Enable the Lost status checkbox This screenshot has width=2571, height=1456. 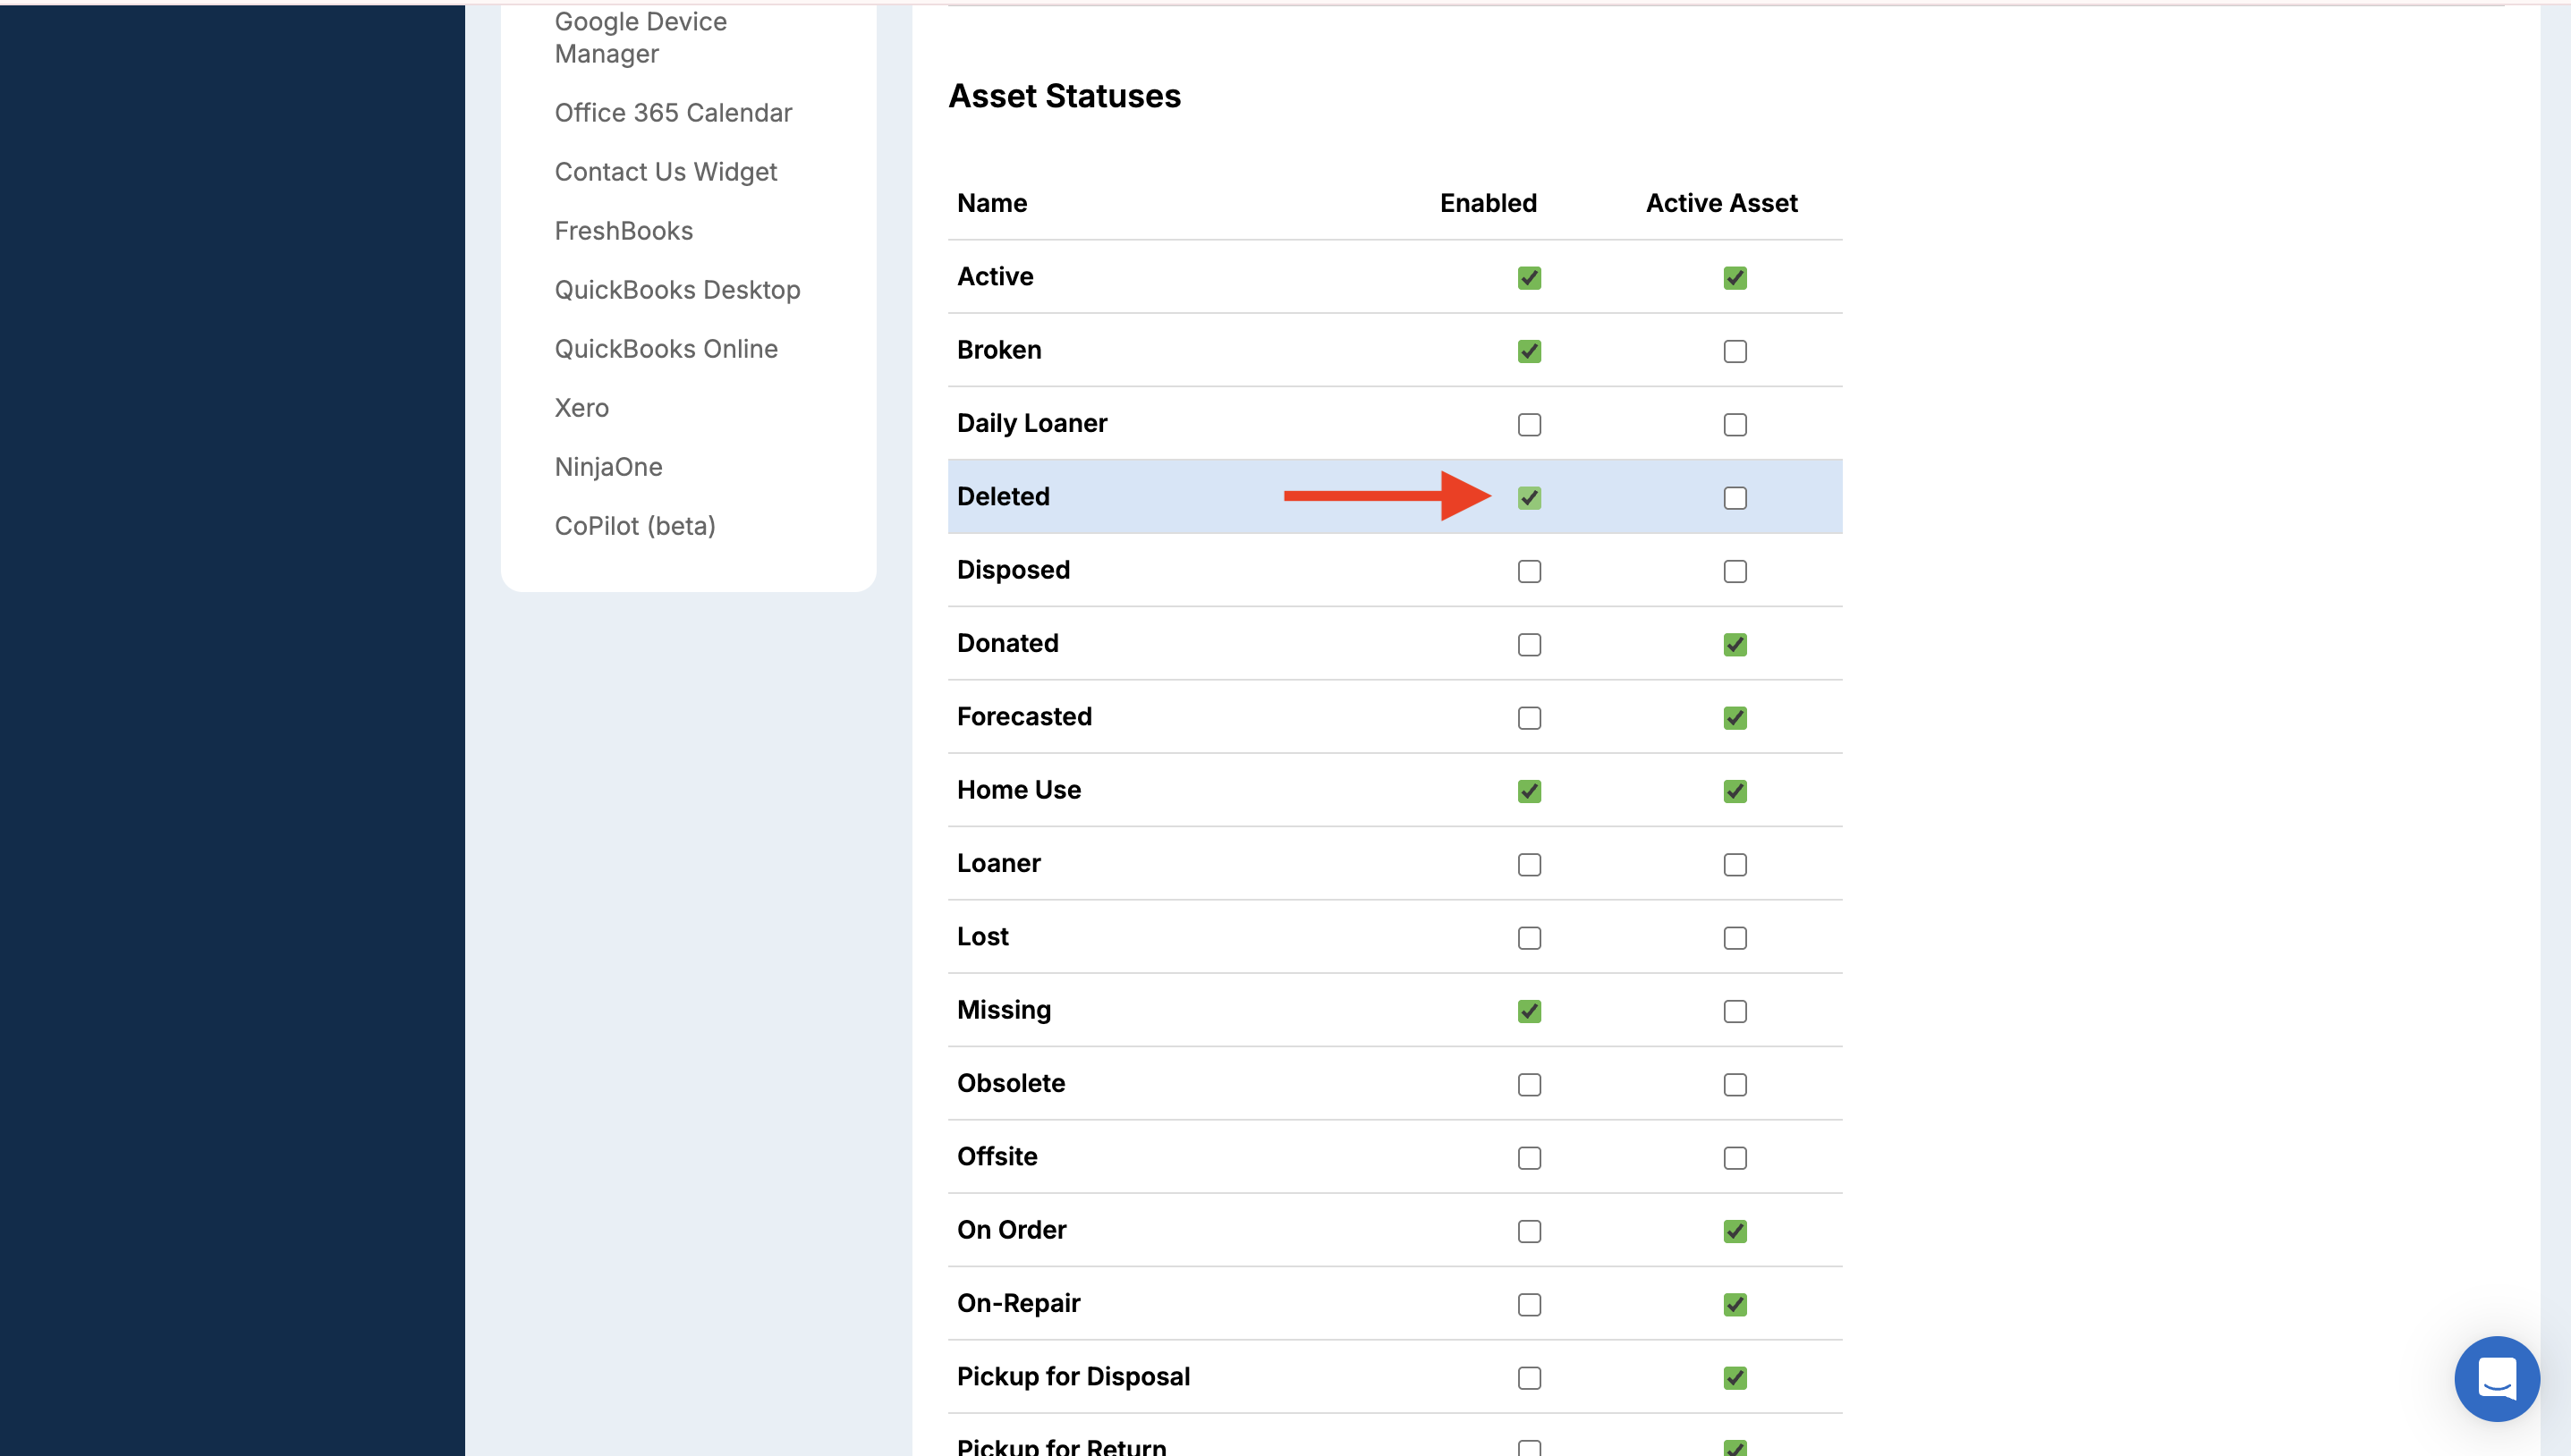pos(1529,938)
